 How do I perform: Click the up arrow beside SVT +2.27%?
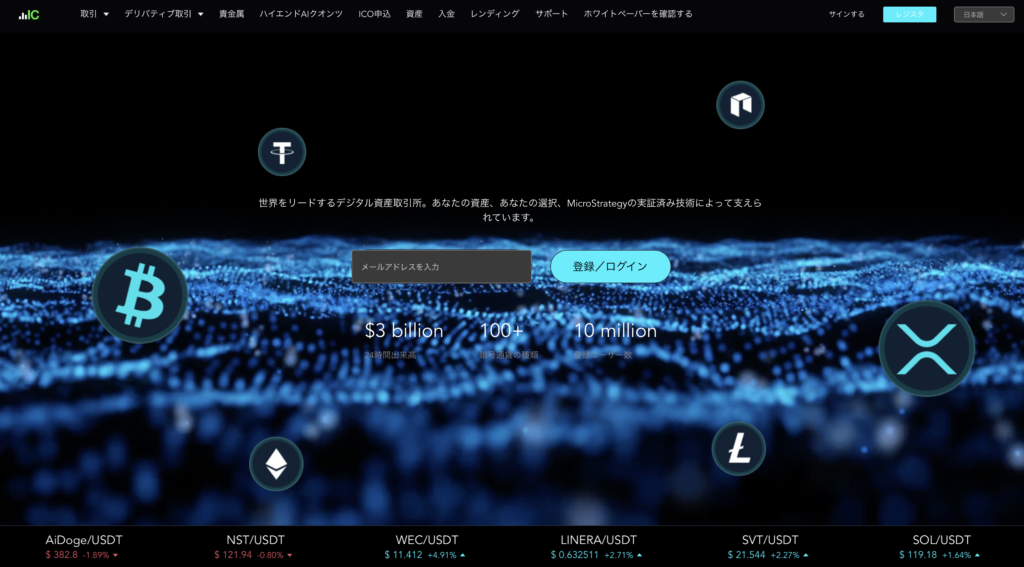tap(807, 555)
